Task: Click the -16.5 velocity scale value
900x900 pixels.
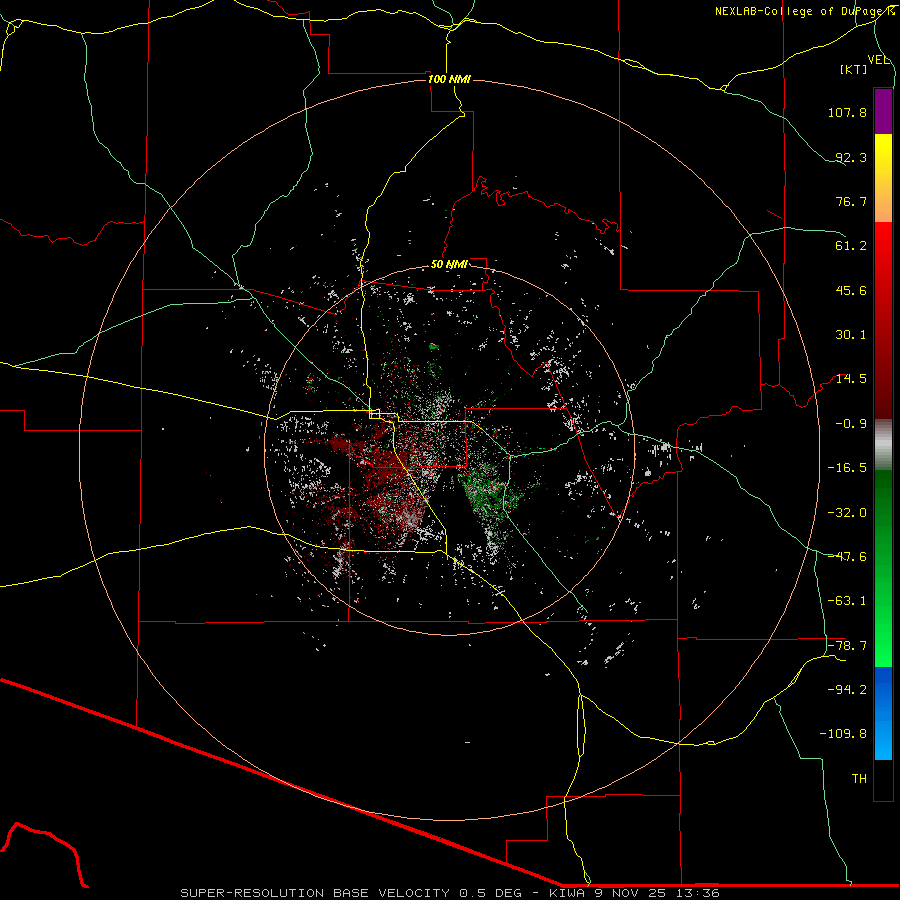Action: pos(847,468)
